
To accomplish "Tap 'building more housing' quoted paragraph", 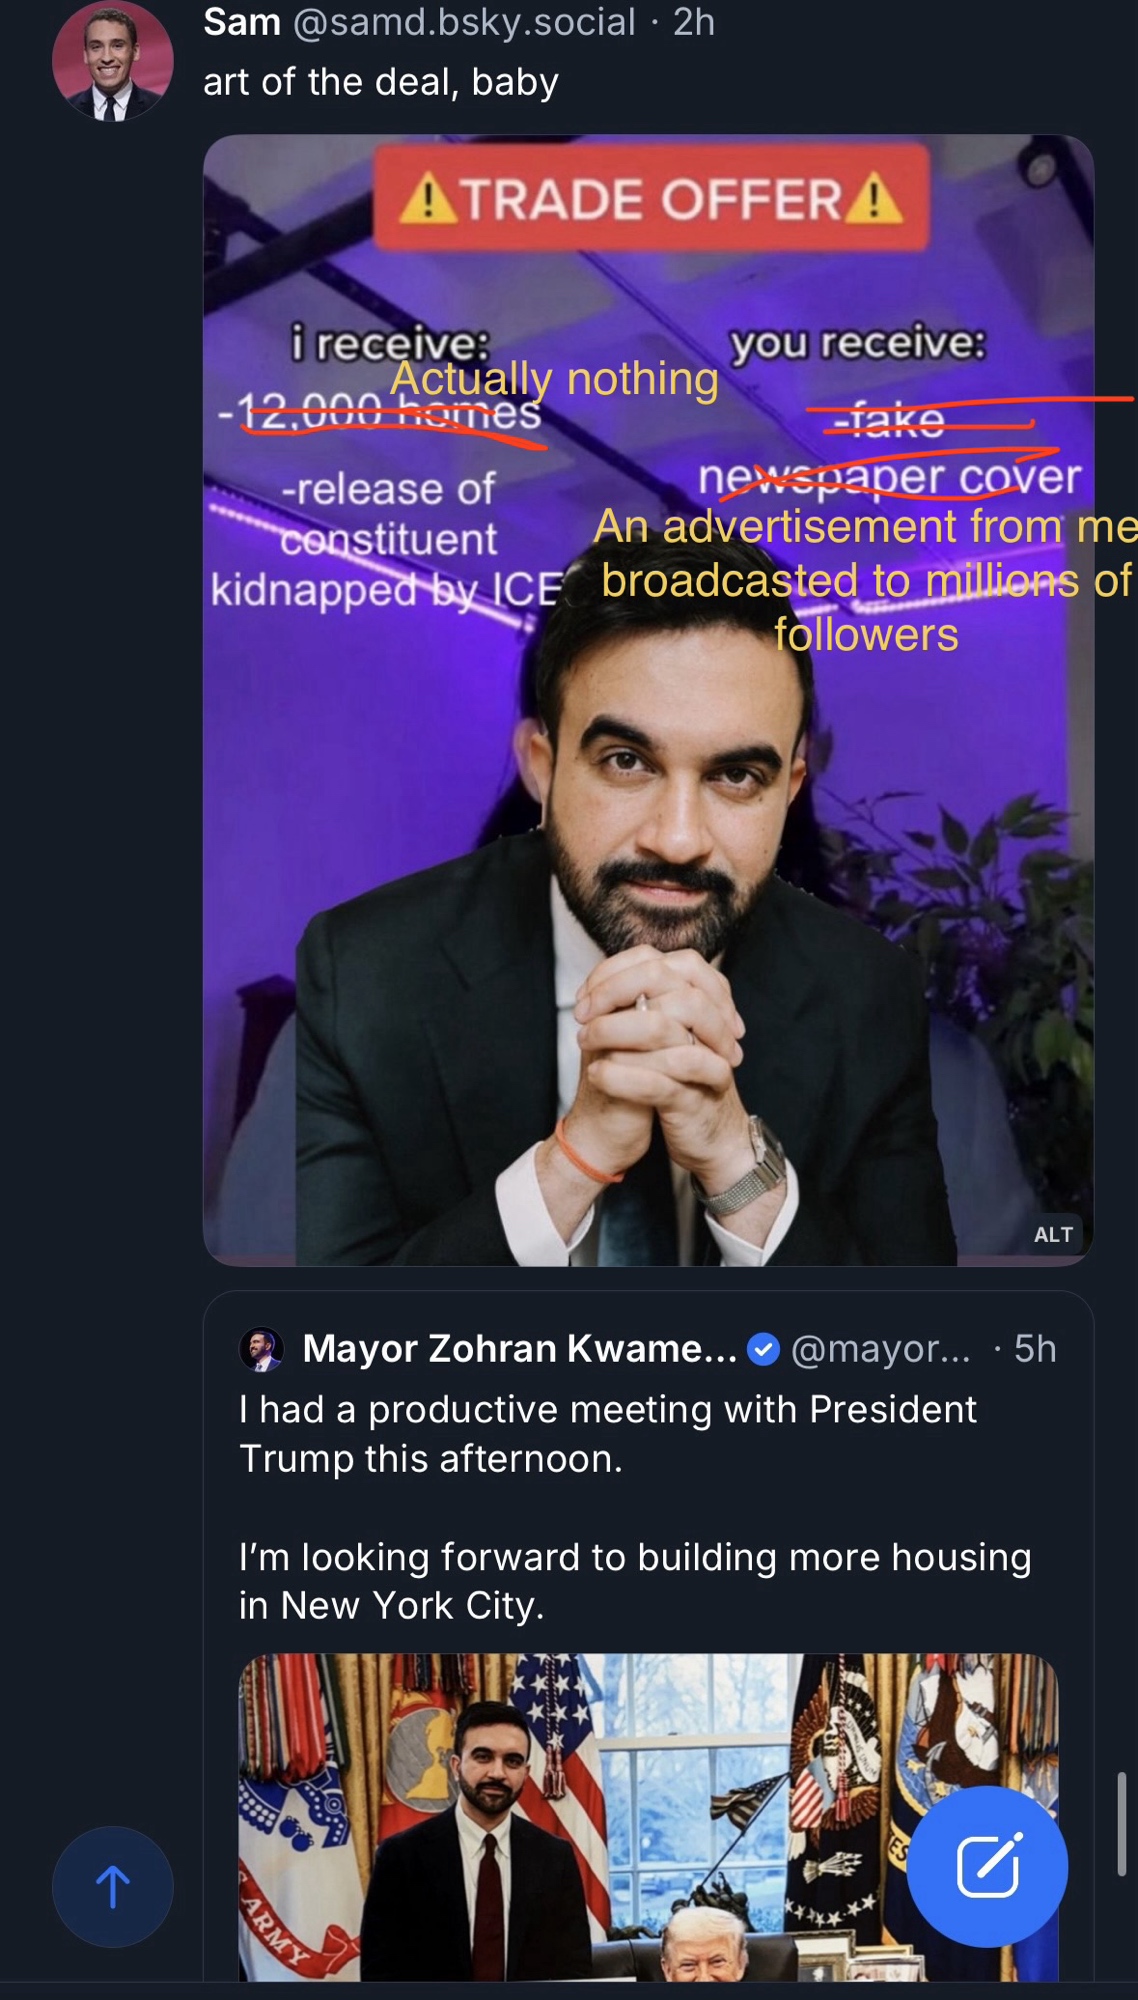I will coord(634,1581).
